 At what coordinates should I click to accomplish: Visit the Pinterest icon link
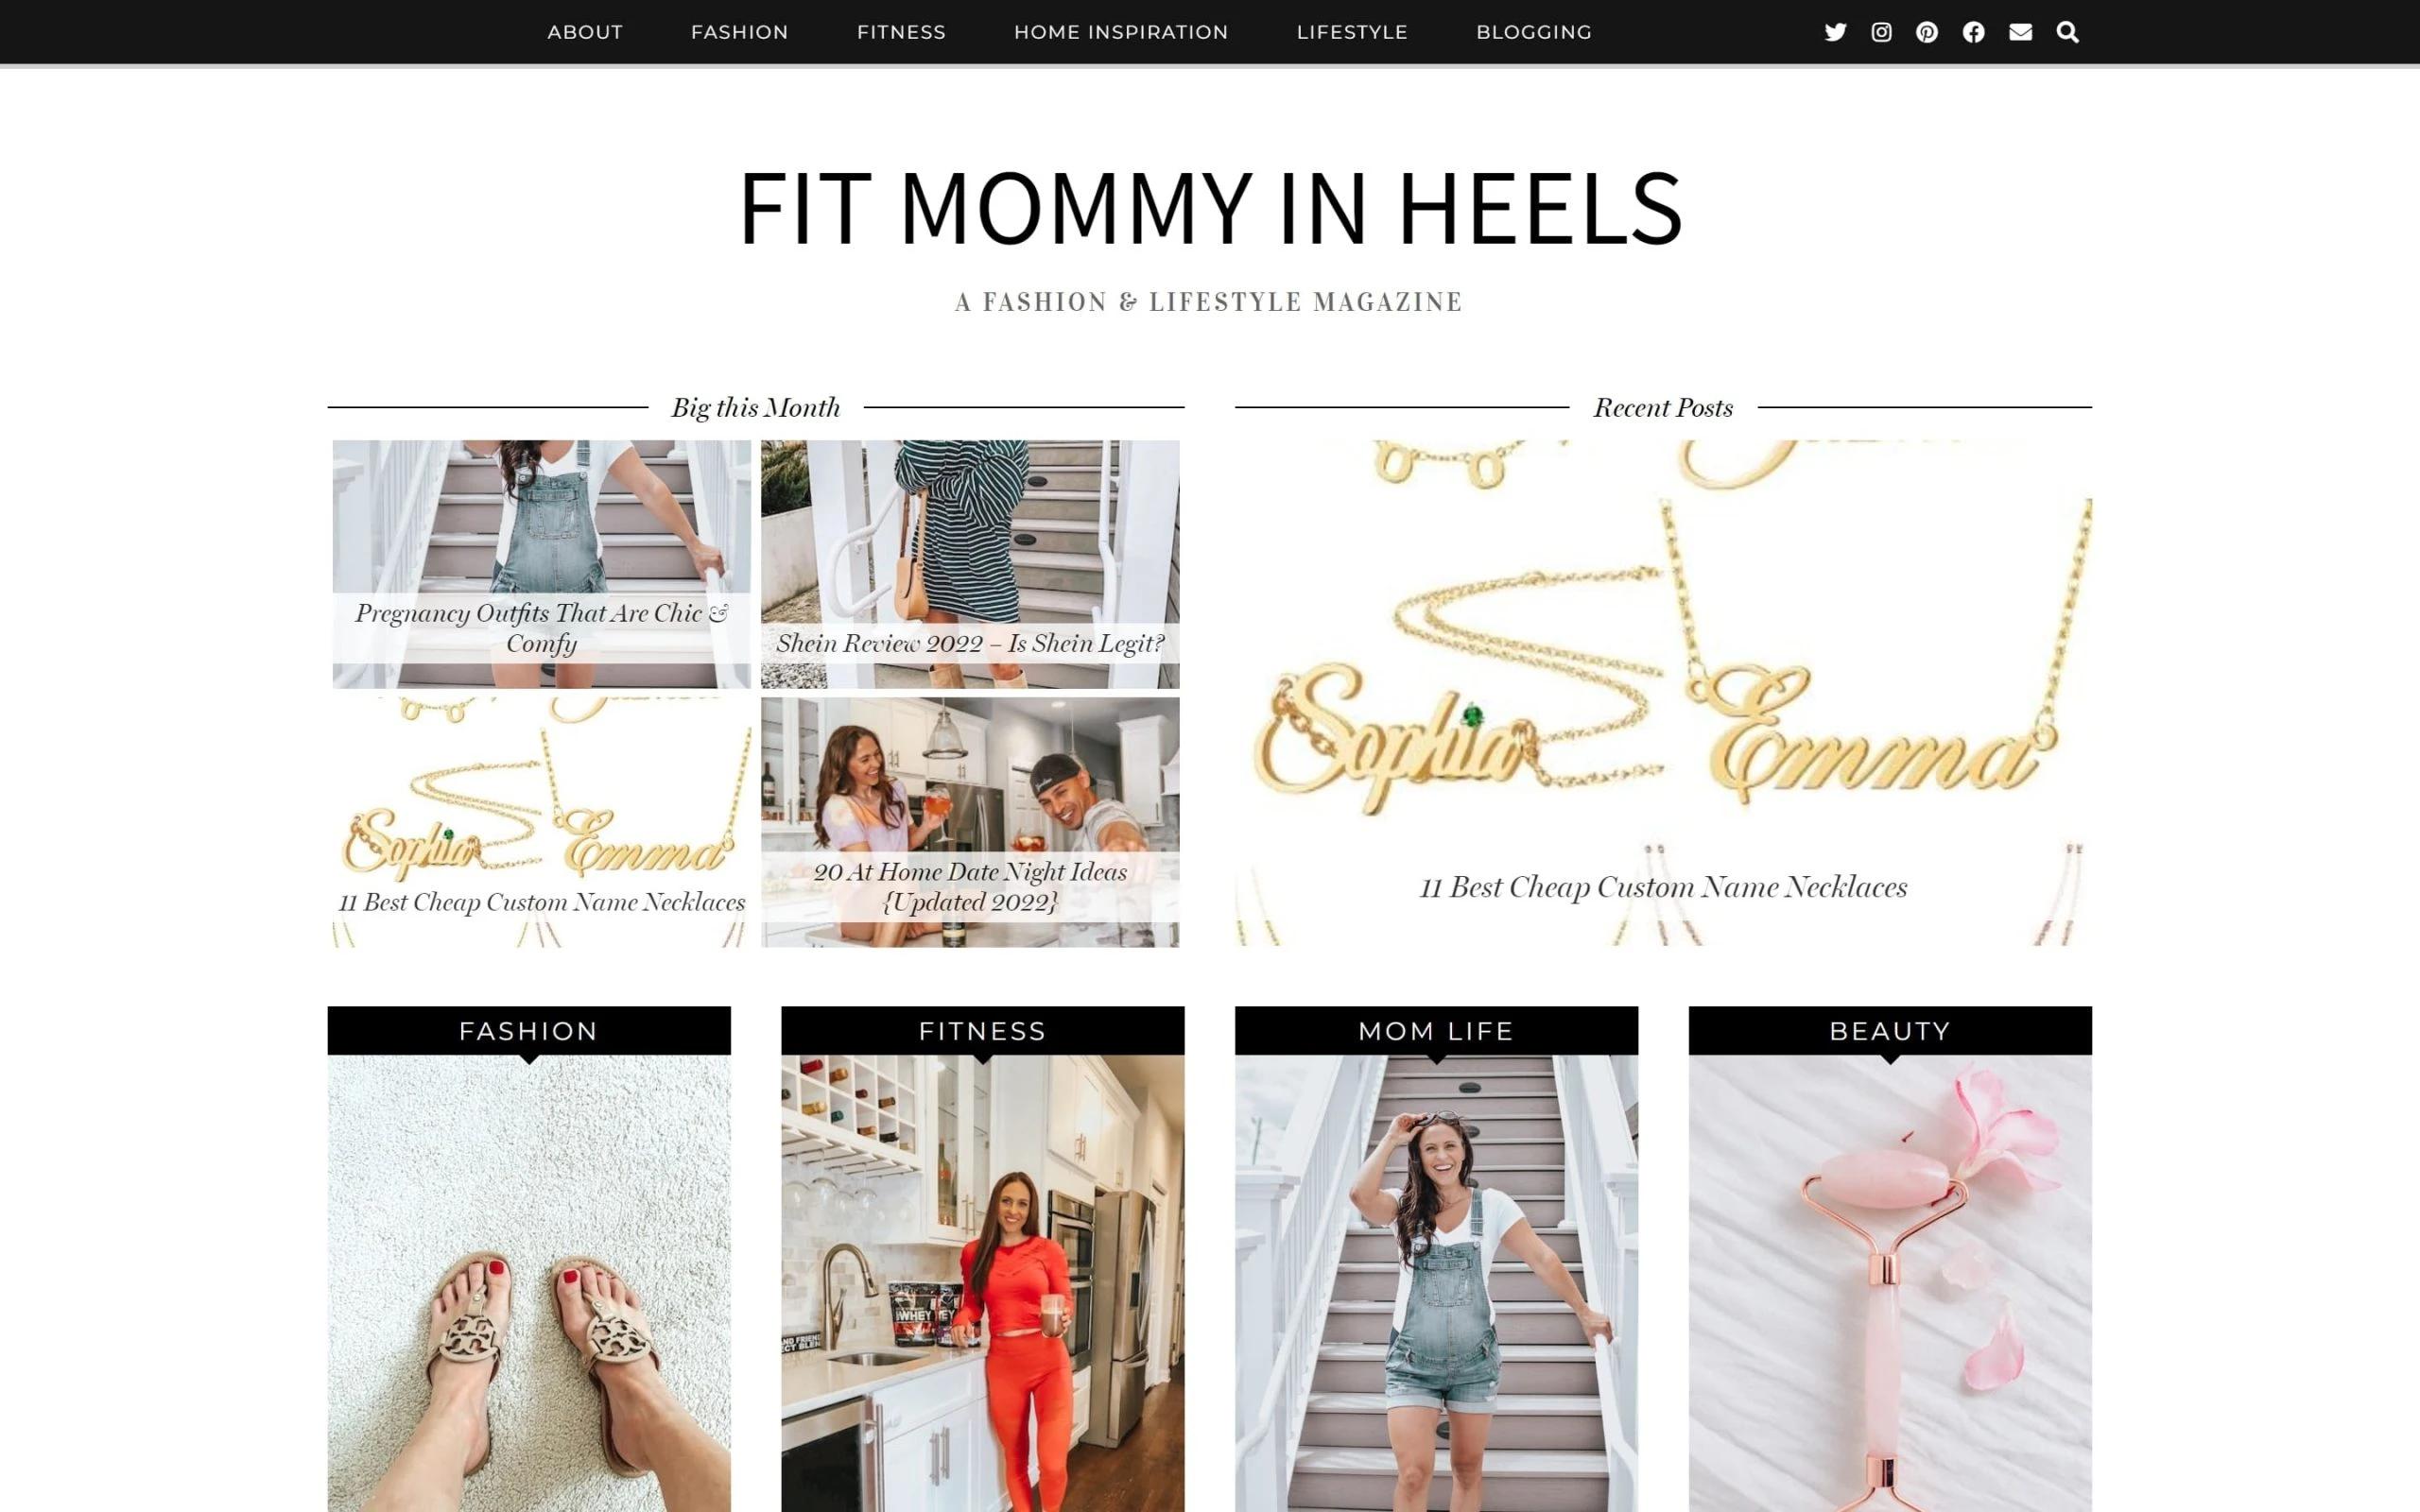pyautogui.click(x=1927, y=32)
